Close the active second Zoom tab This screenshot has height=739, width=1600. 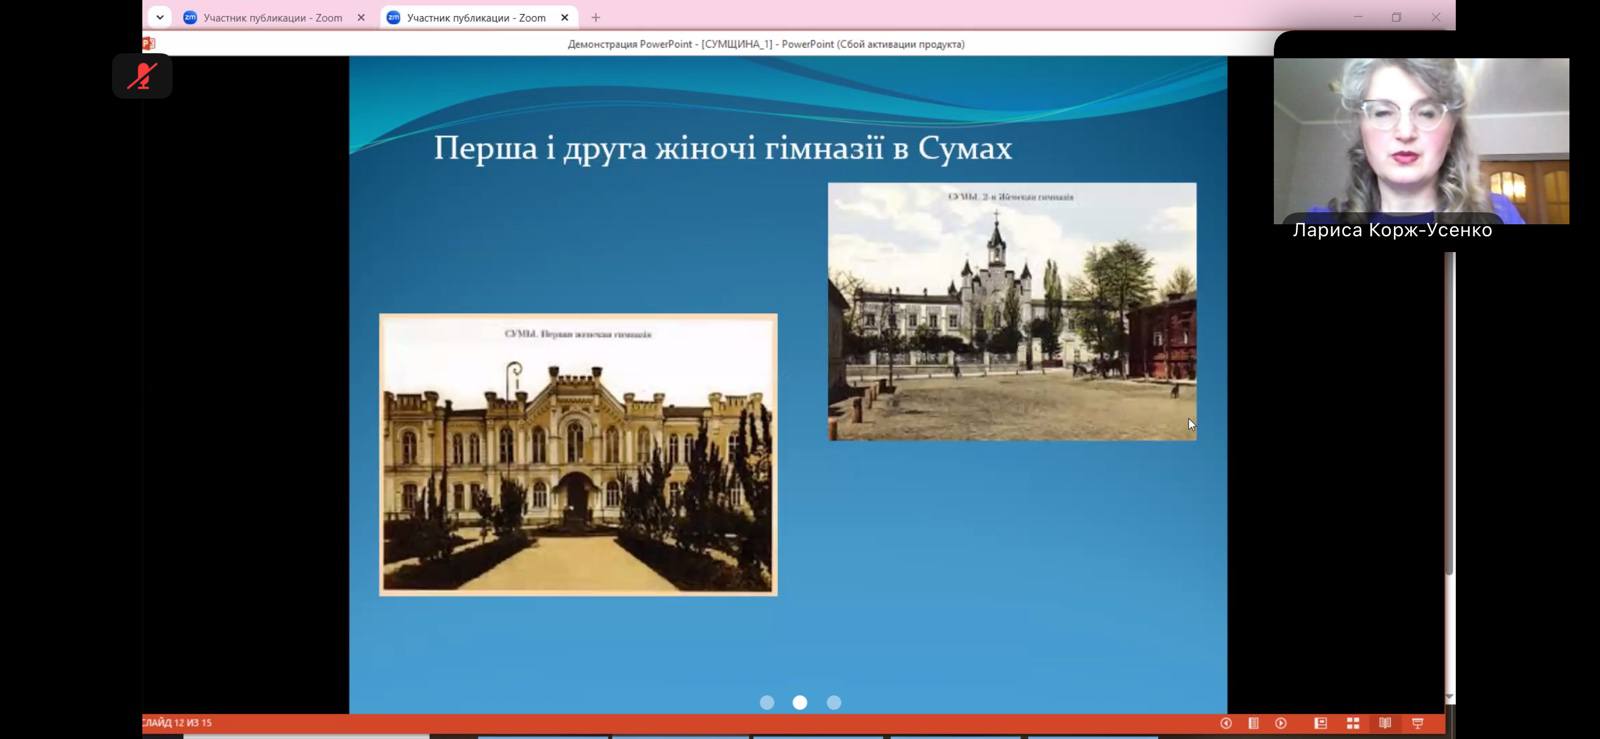(564, 17)
